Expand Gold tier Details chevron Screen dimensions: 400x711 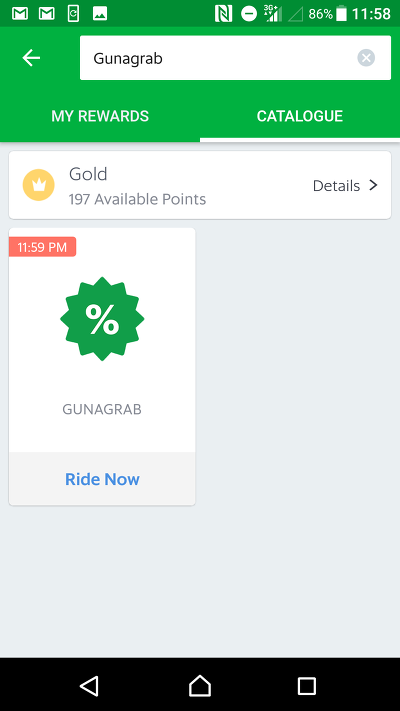coord(373,185)
